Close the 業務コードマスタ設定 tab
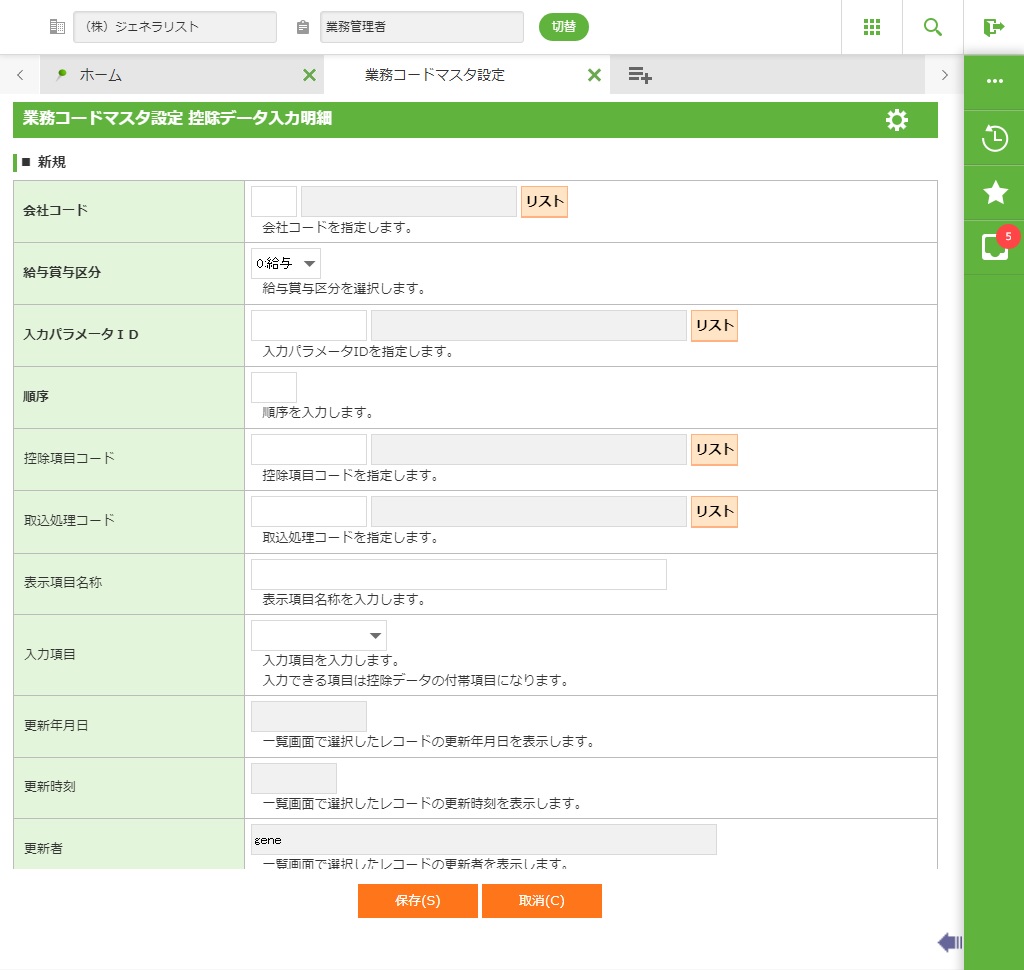 [x=594, y=75]
